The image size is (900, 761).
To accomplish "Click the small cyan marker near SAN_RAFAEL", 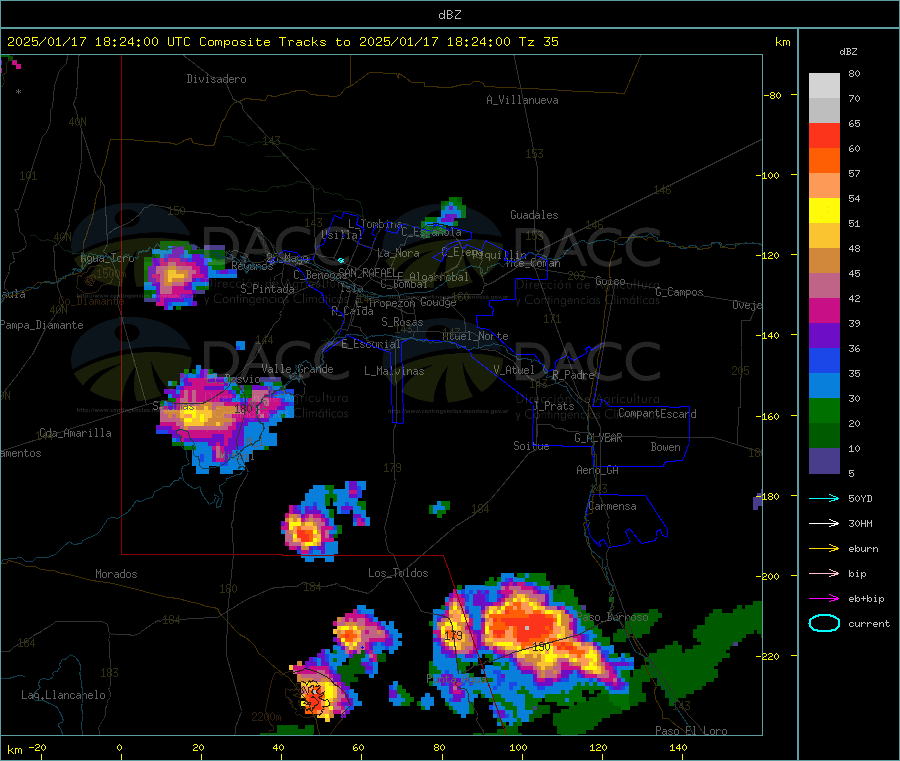I will click(x=341, y=261).
